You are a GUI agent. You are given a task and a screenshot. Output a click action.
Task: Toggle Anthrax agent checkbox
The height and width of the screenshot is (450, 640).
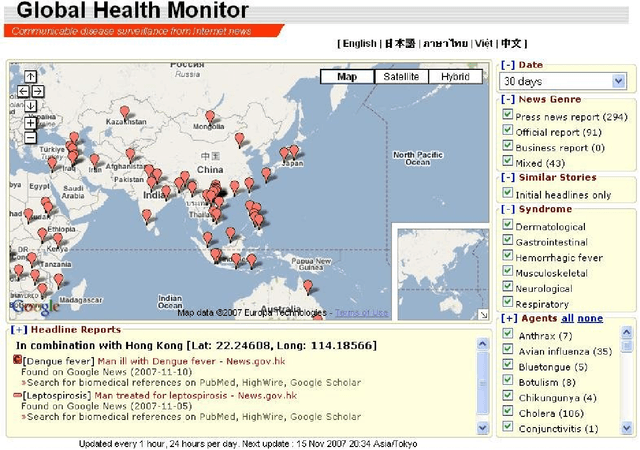tap(507, 333)
